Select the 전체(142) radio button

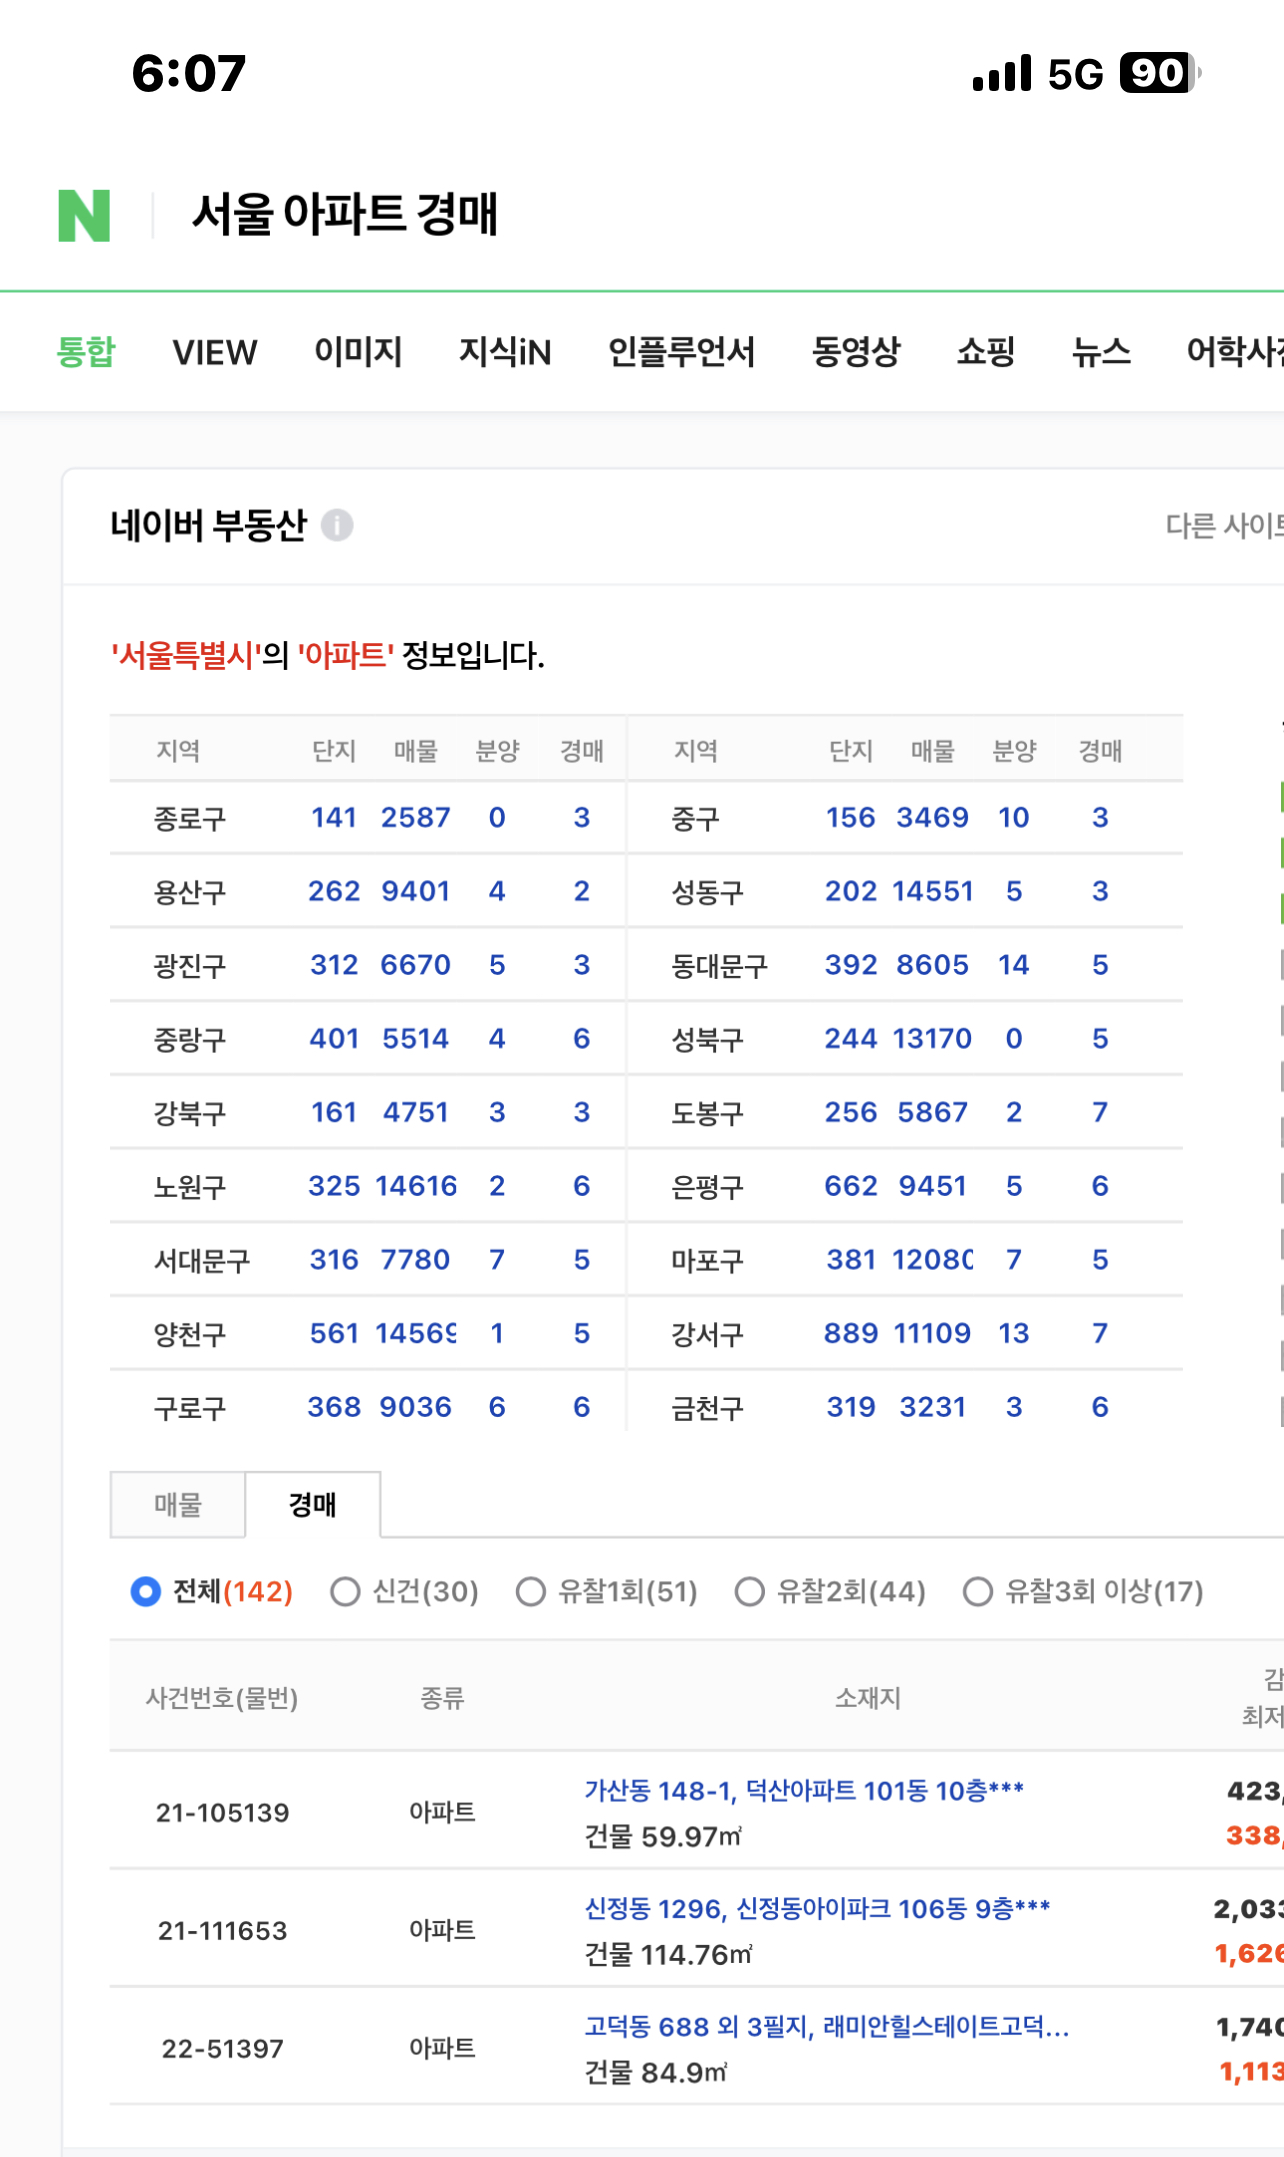point(146,1591)
